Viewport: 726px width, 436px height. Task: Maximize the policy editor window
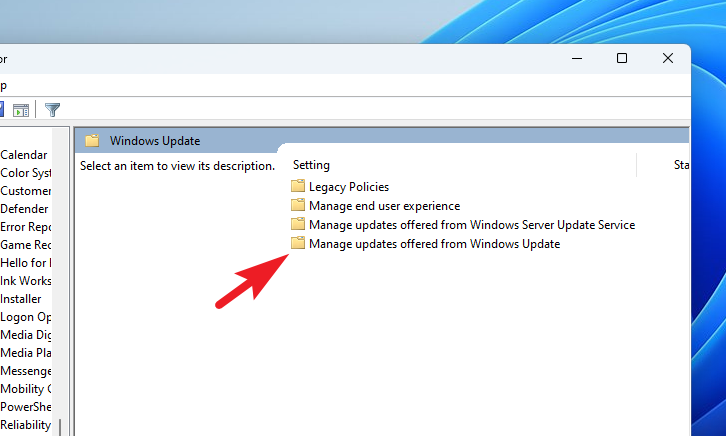(x=622, y=58)
